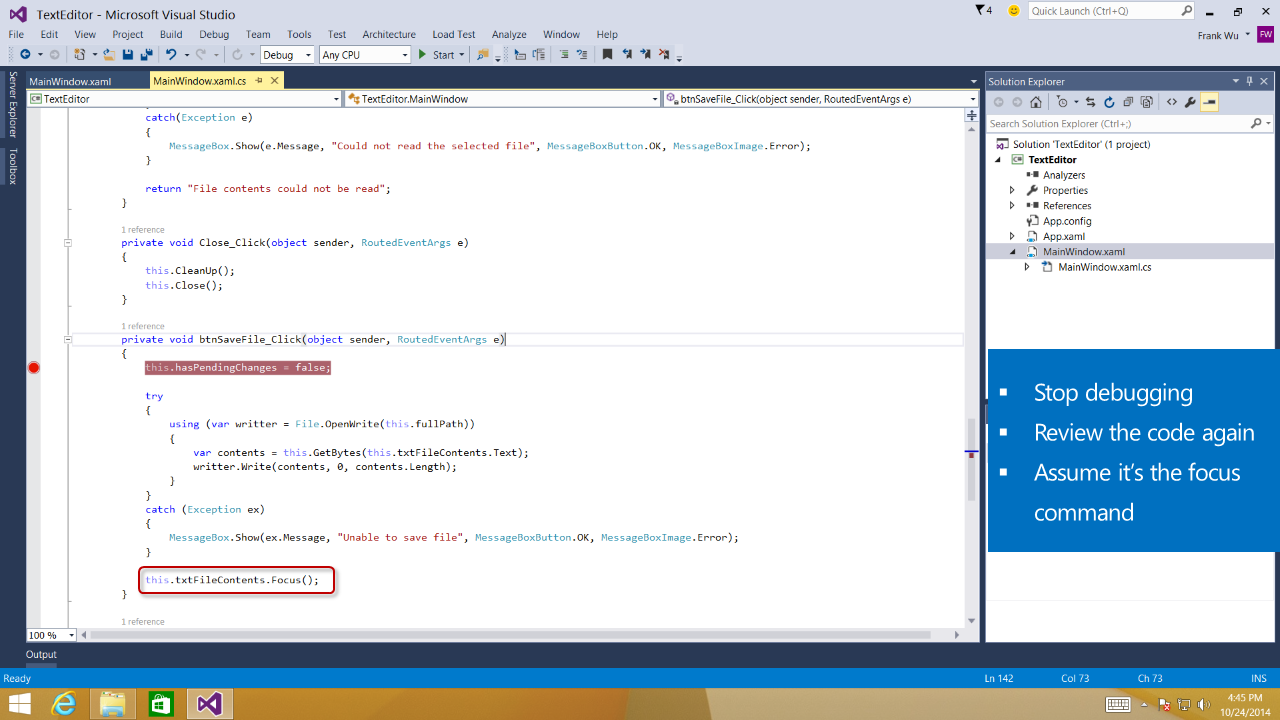Open Internet Explorer from the taskbar
Image resolution: width=1280 pixels, height=720 pixels.
(x=65, y=704)
